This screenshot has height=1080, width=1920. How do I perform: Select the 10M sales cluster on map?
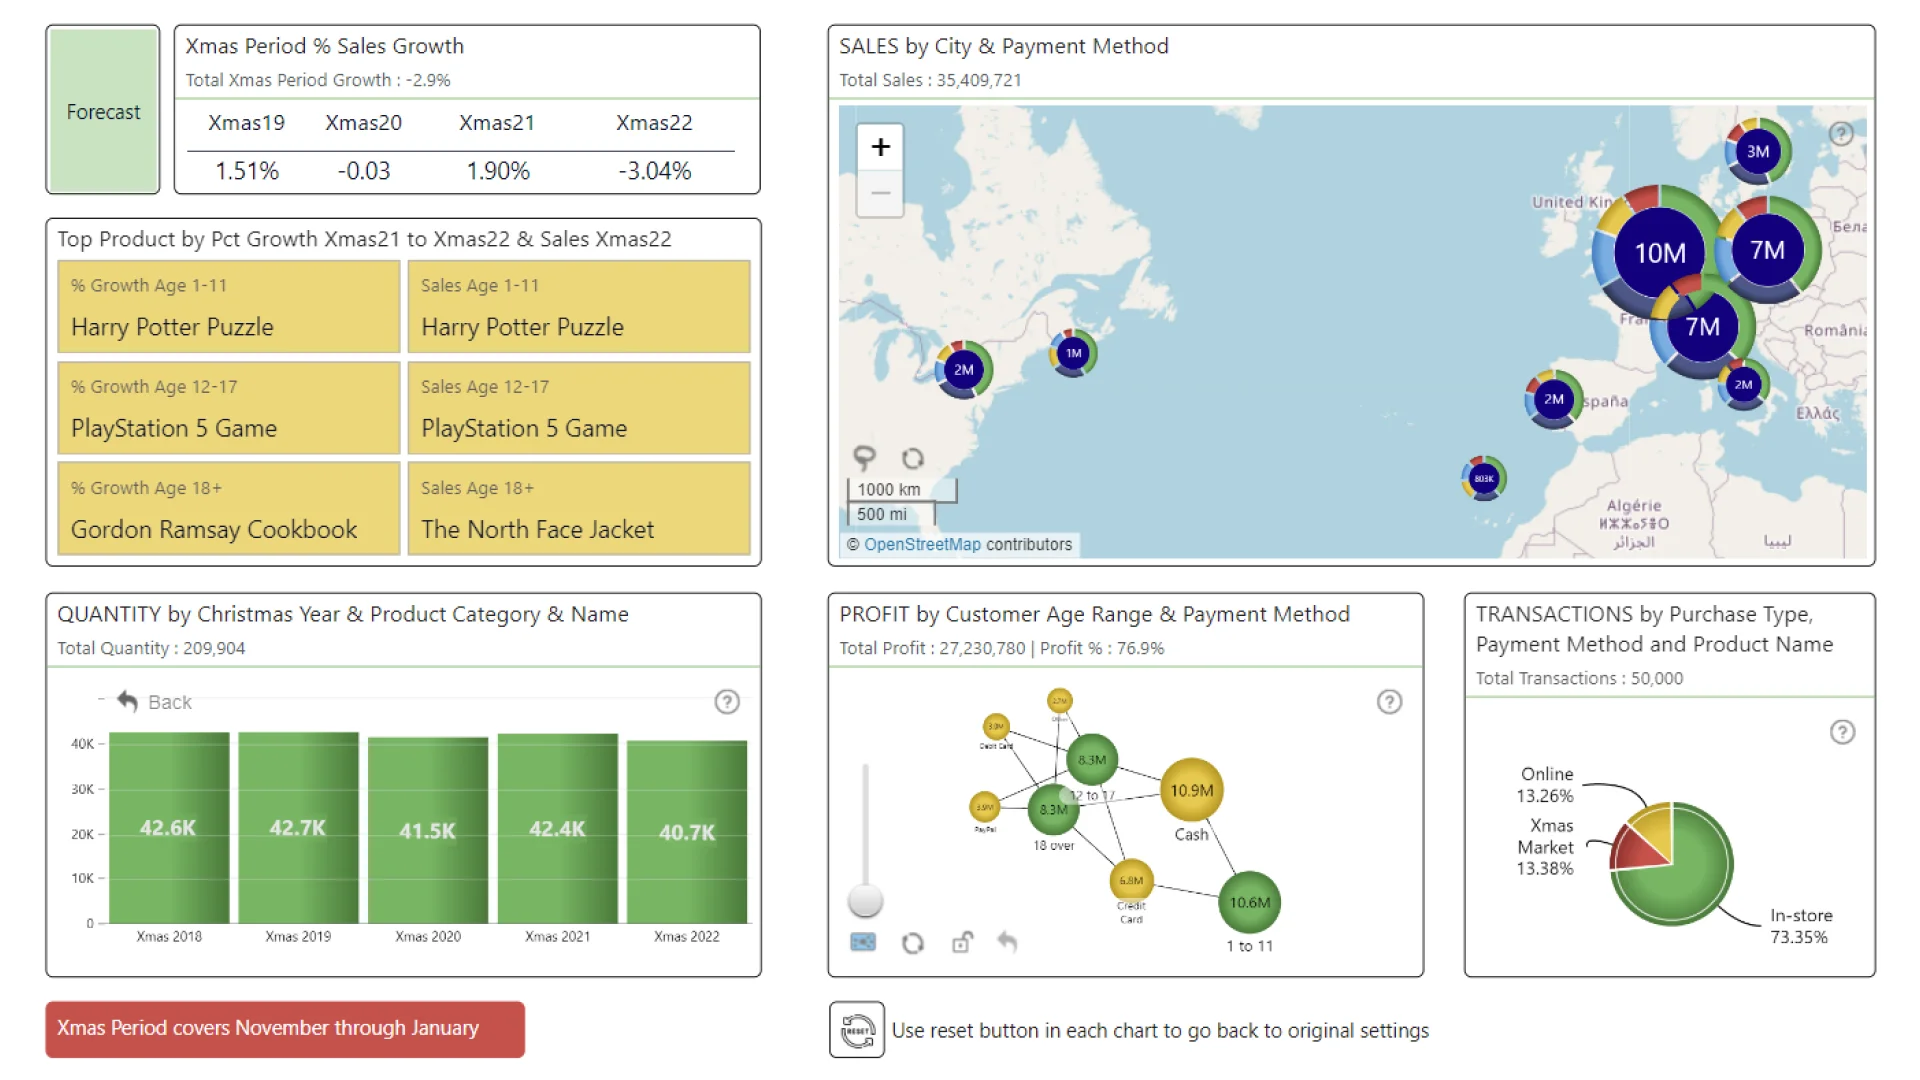pos(1660,252)
